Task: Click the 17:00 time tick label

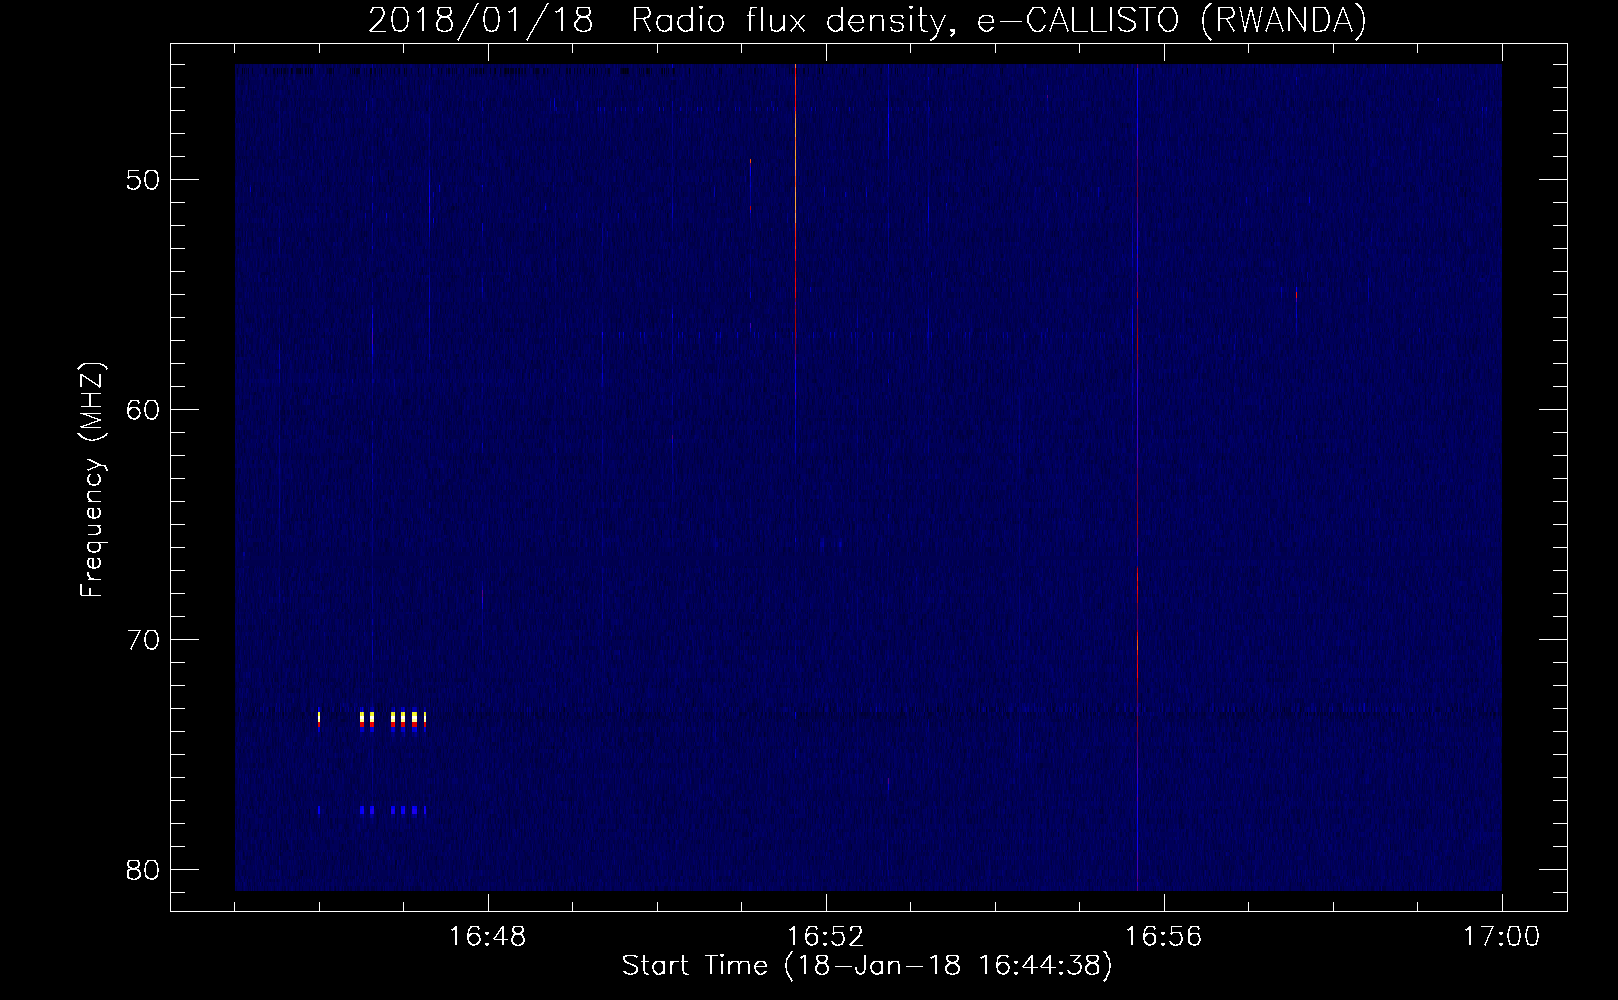Action: click(1502, 937)
